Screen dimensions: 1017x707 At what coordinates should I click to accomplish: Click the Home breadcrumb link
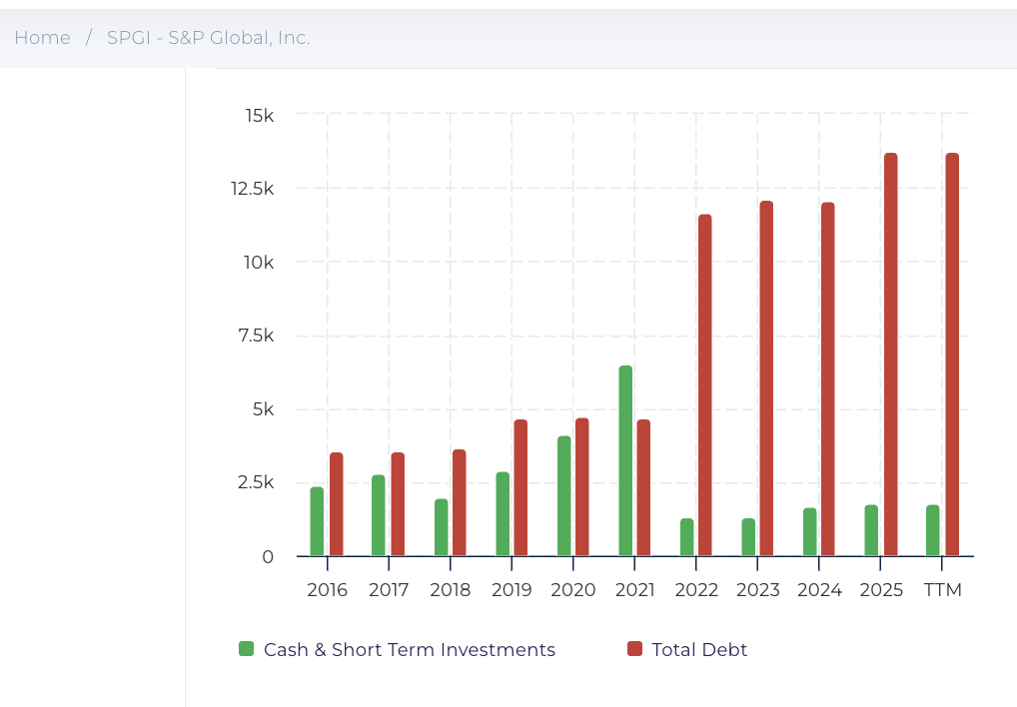click(42, 38)
